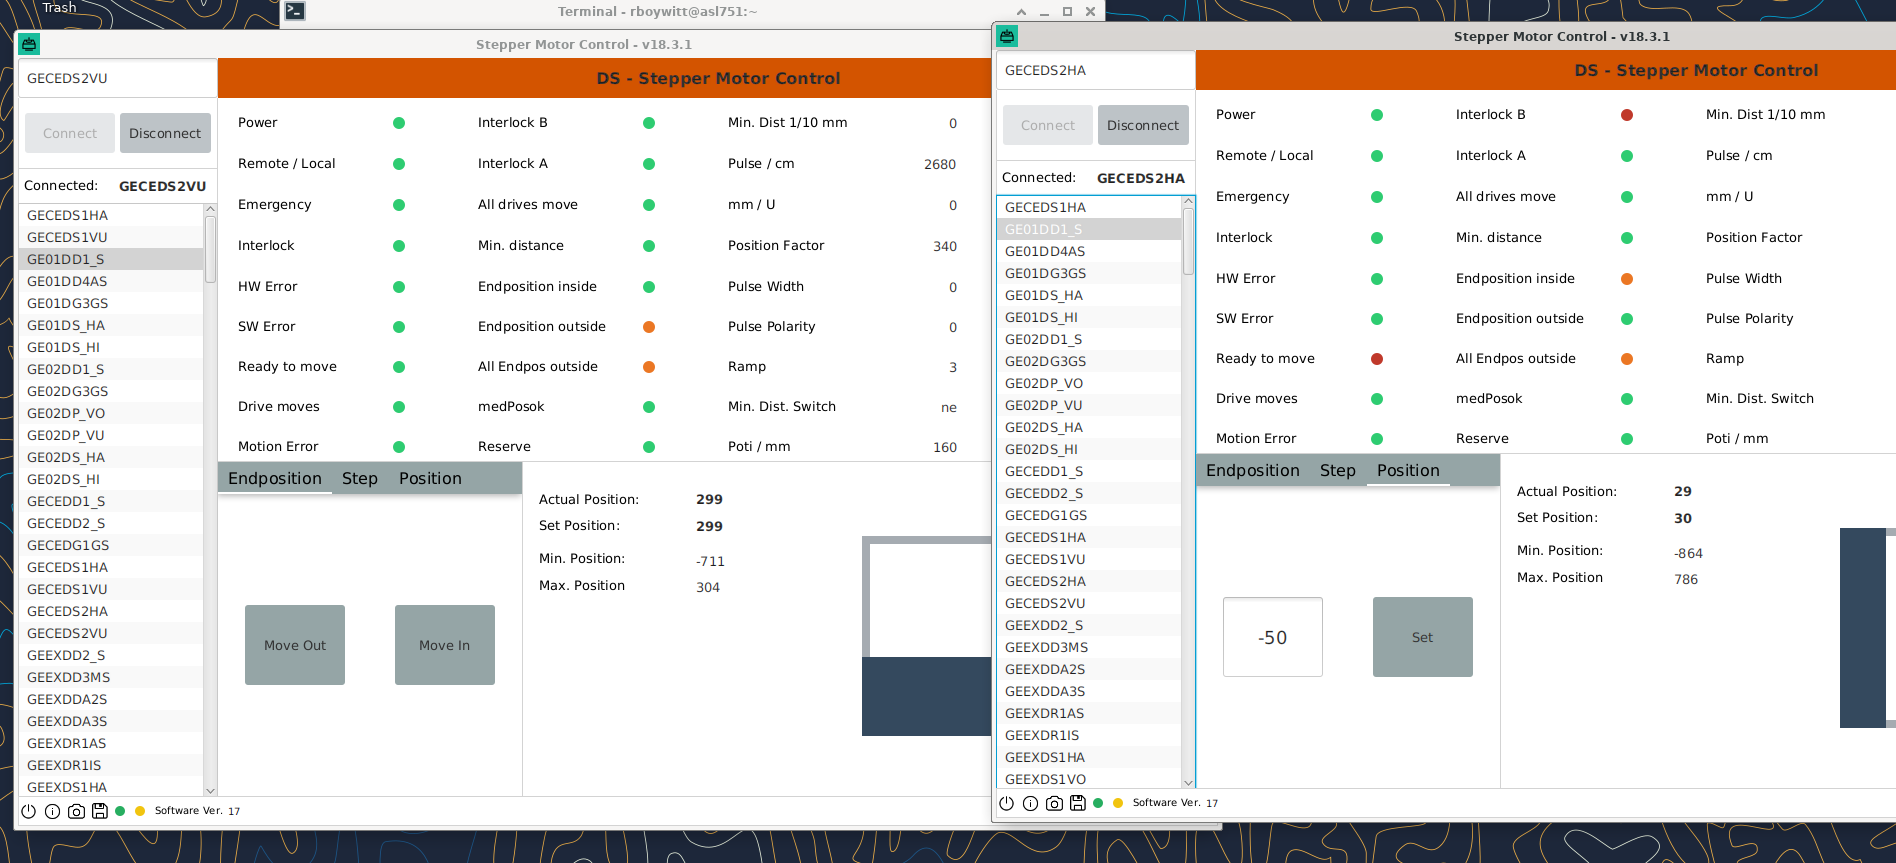Click right window device list scrollbar
The width and height of the screenshot is (1896, 863).
click(1188, 240)
